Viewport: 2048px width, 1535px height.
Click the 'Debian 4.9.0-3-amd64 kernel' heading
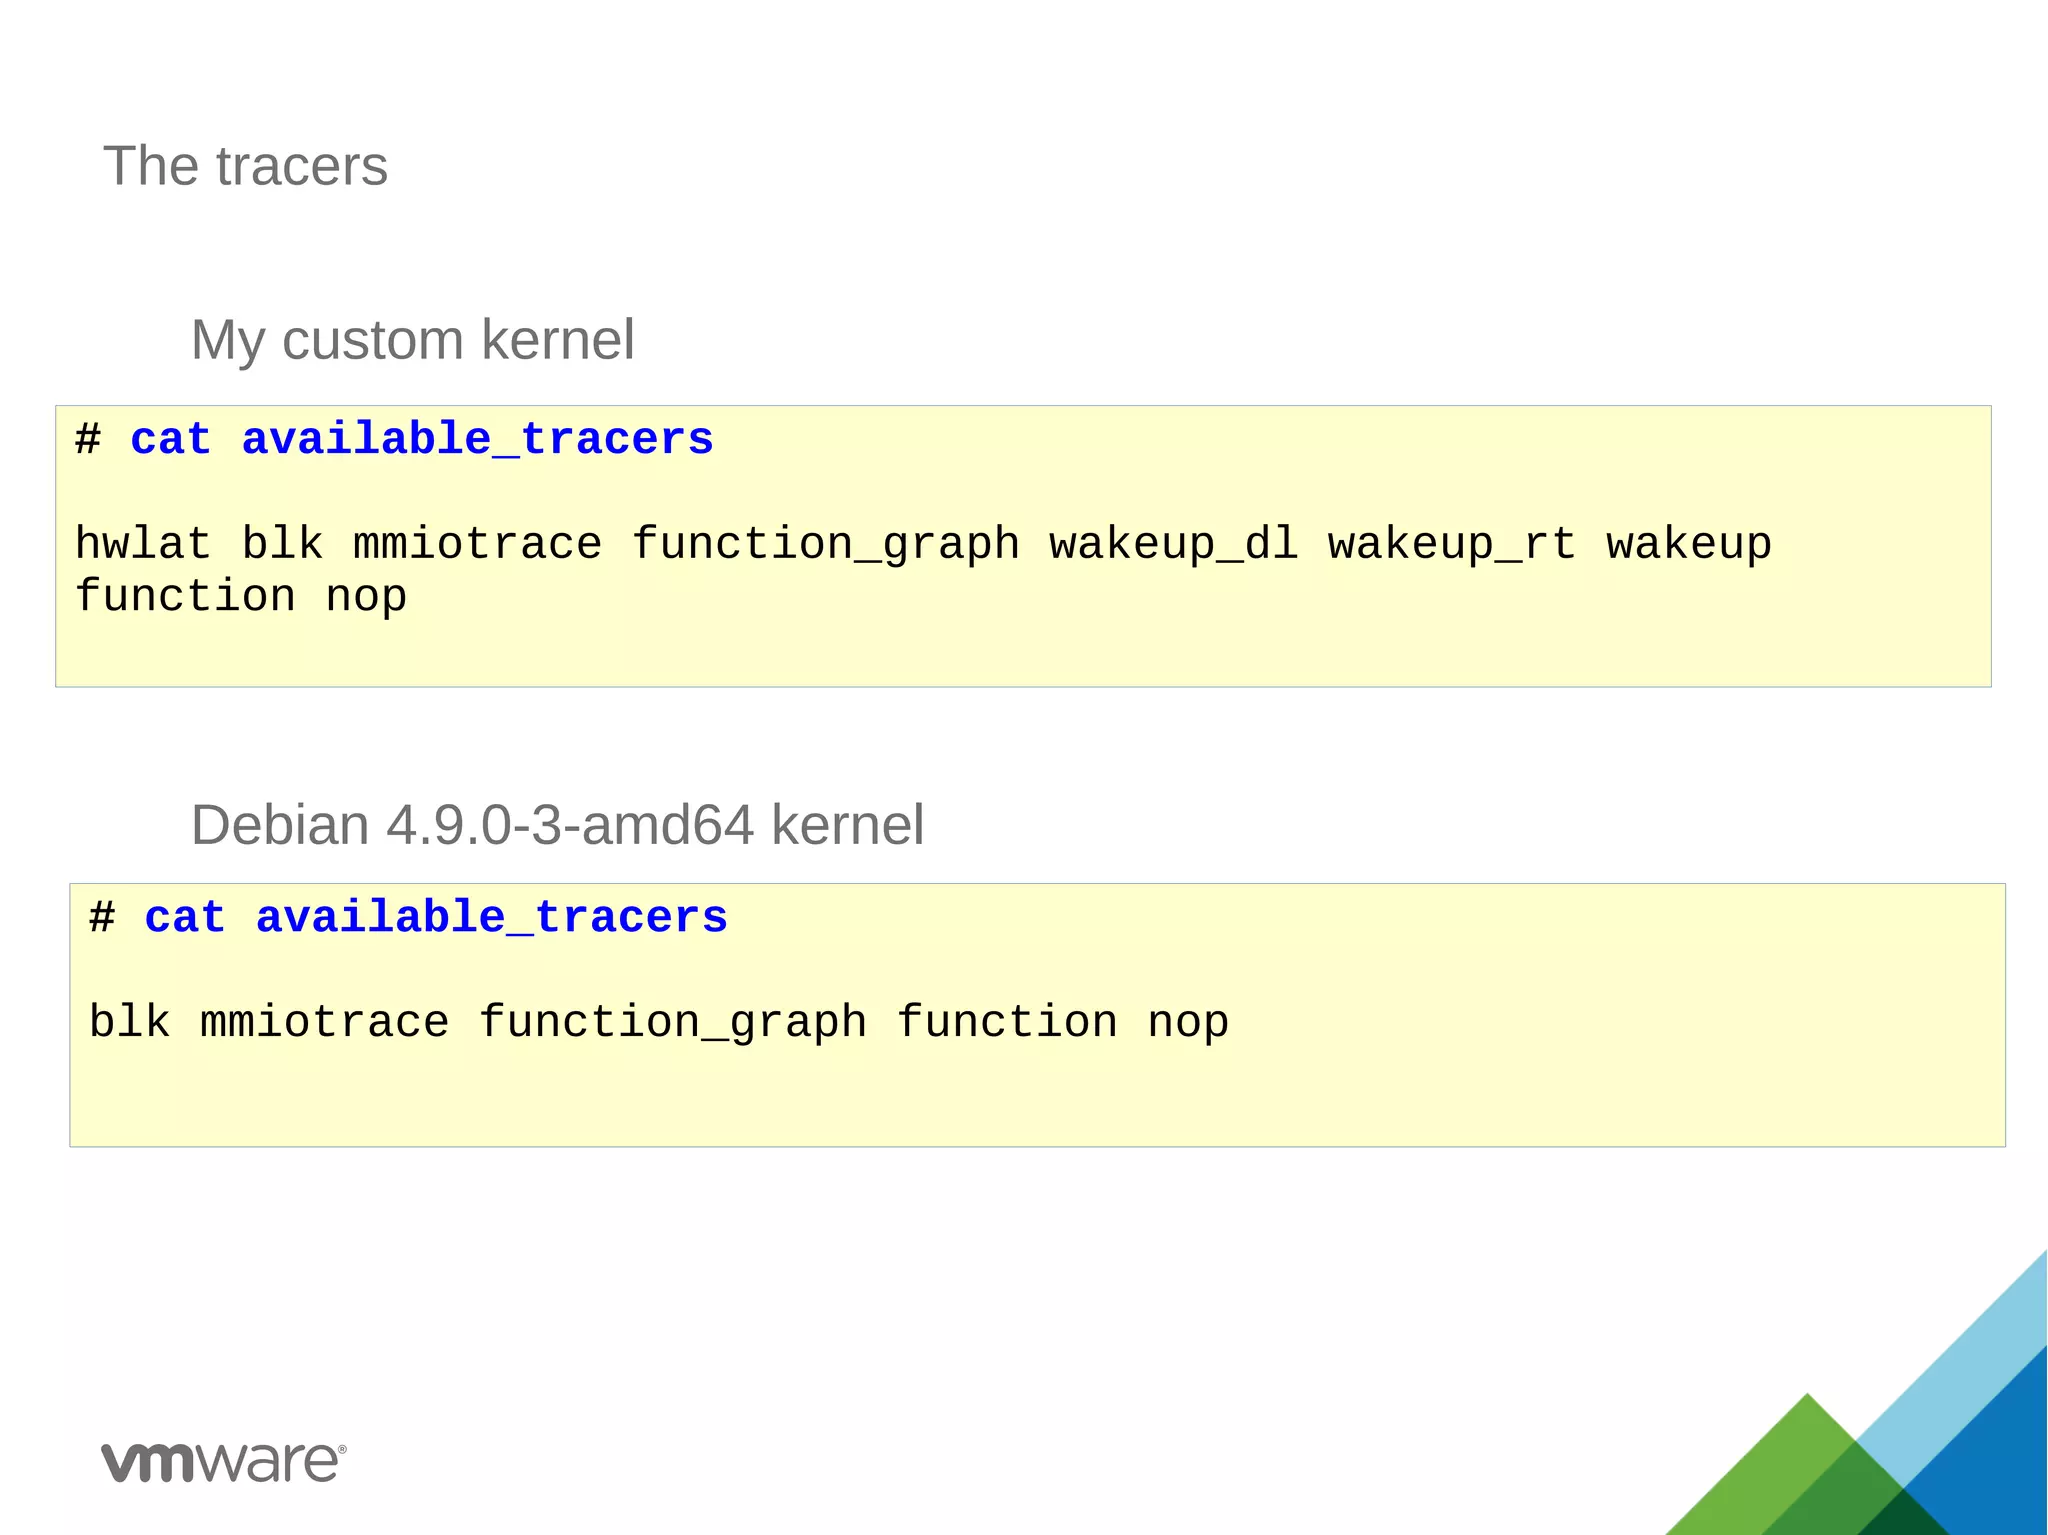pyautogui.click(x=557, y=826)
